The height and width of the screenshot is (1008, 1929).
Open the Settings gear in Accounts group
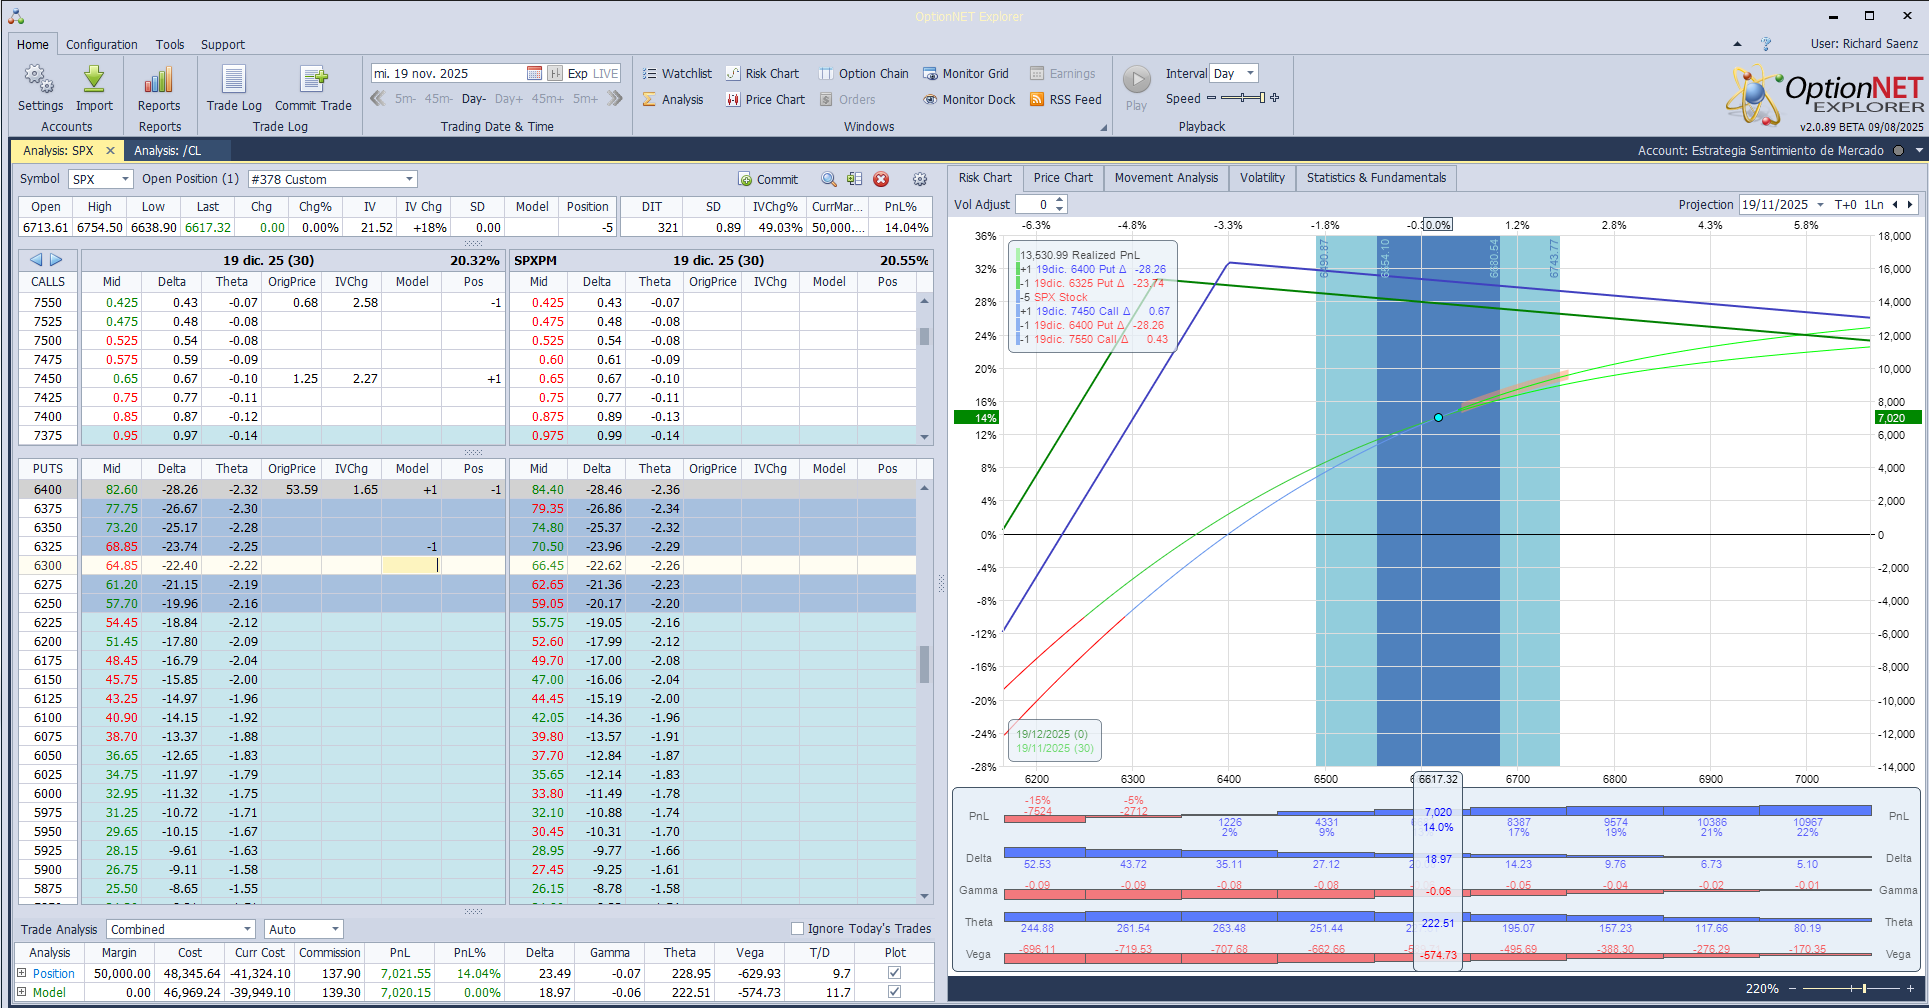40,88
